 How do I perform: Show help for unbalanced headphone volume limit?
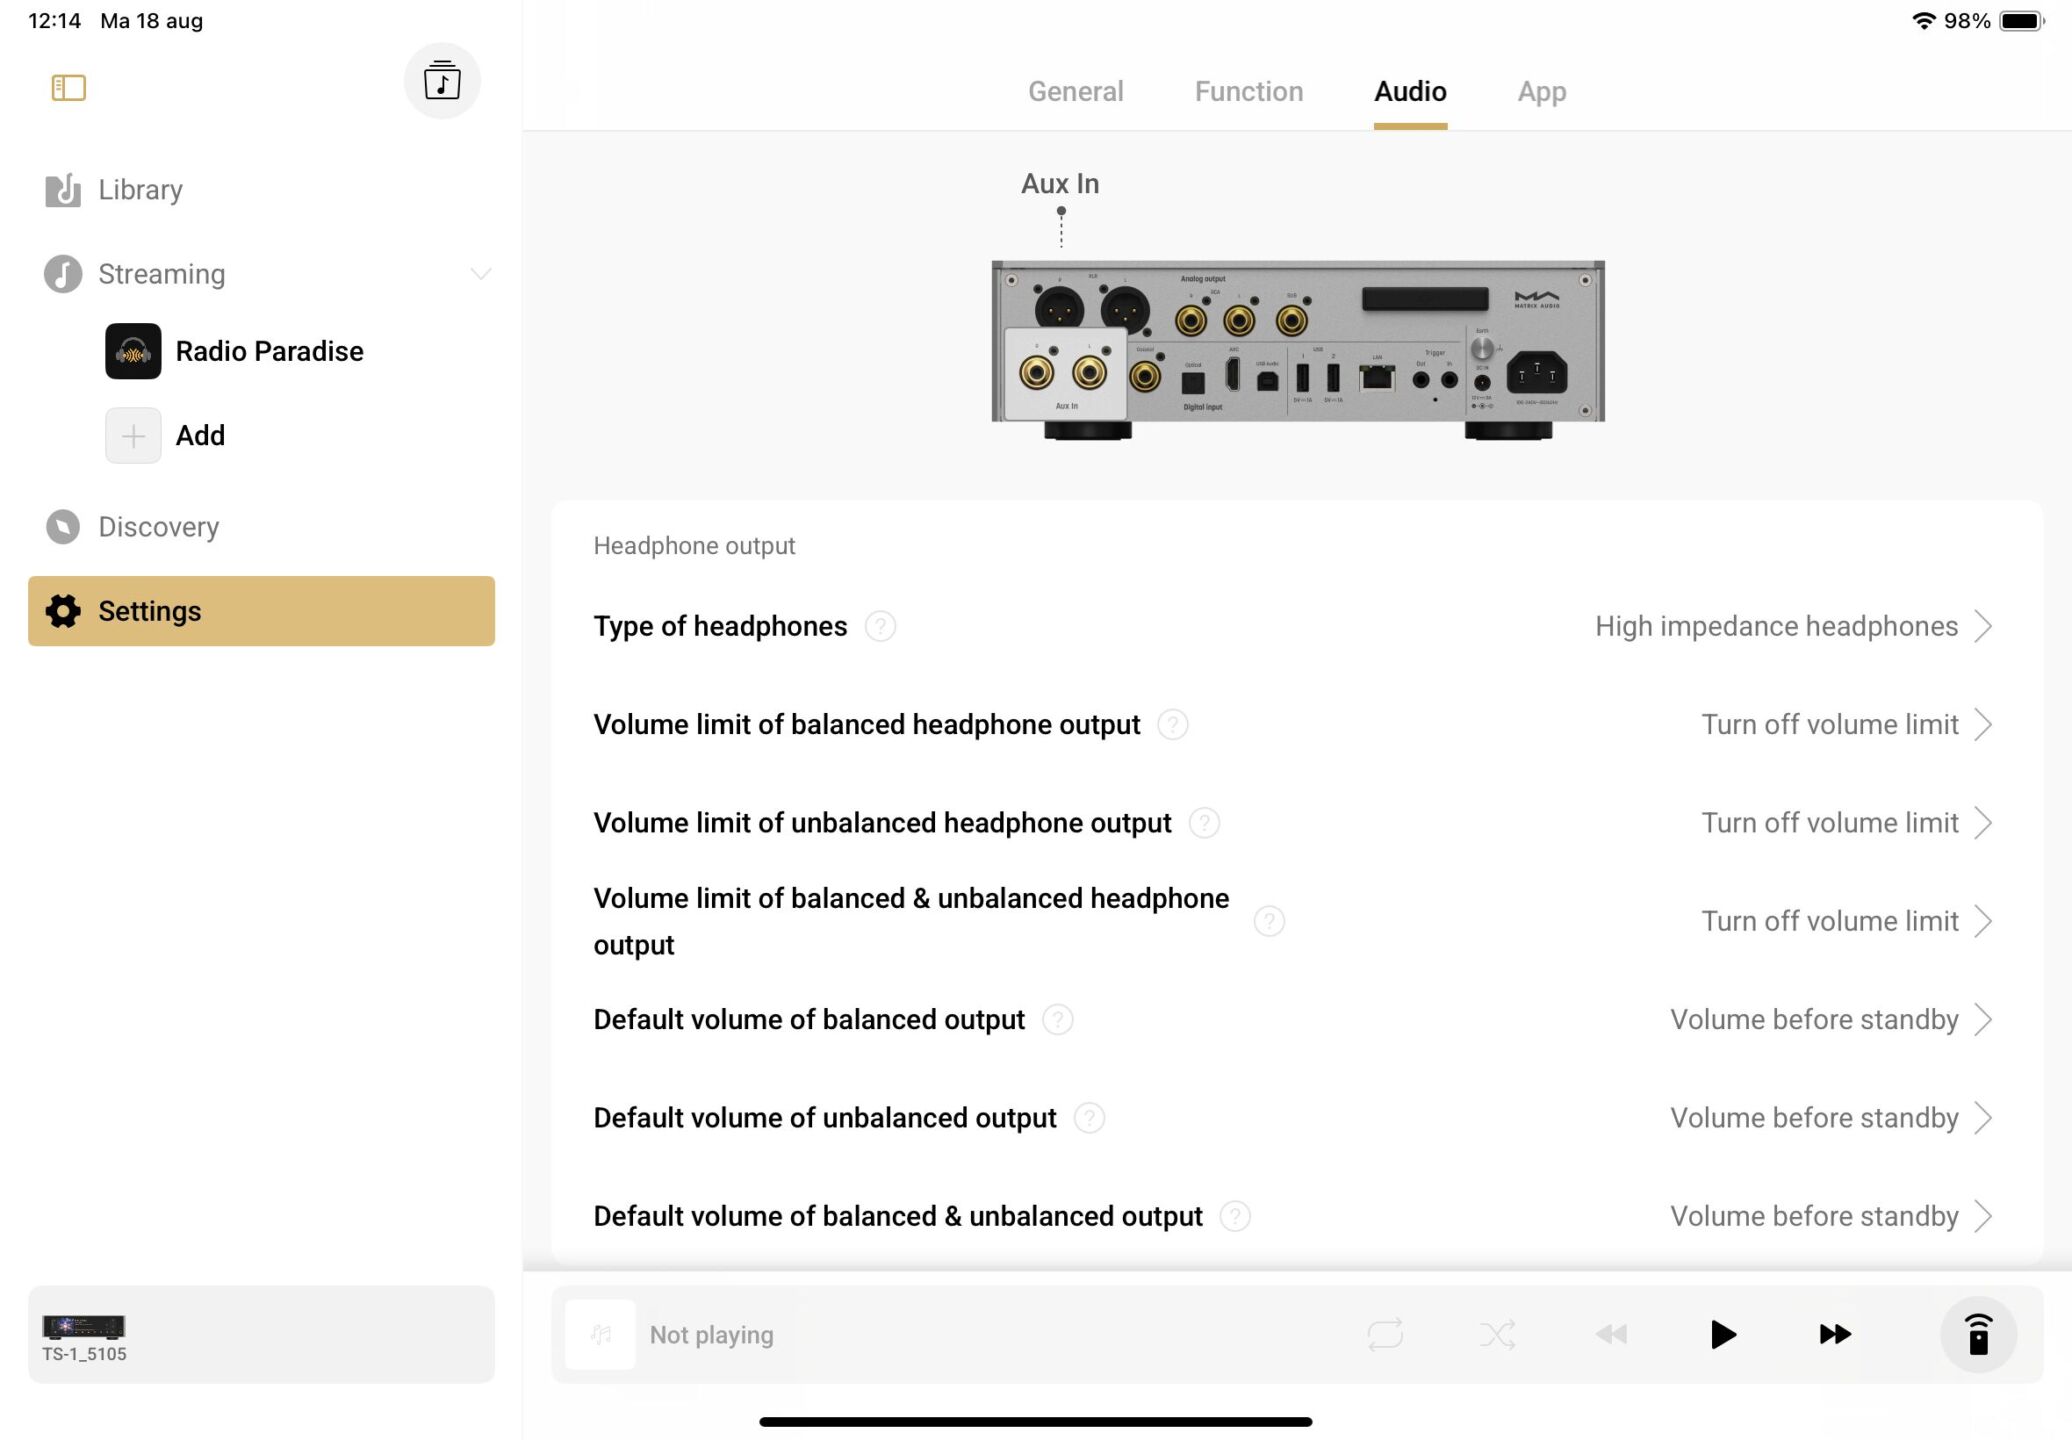[x=1204, y=823]
